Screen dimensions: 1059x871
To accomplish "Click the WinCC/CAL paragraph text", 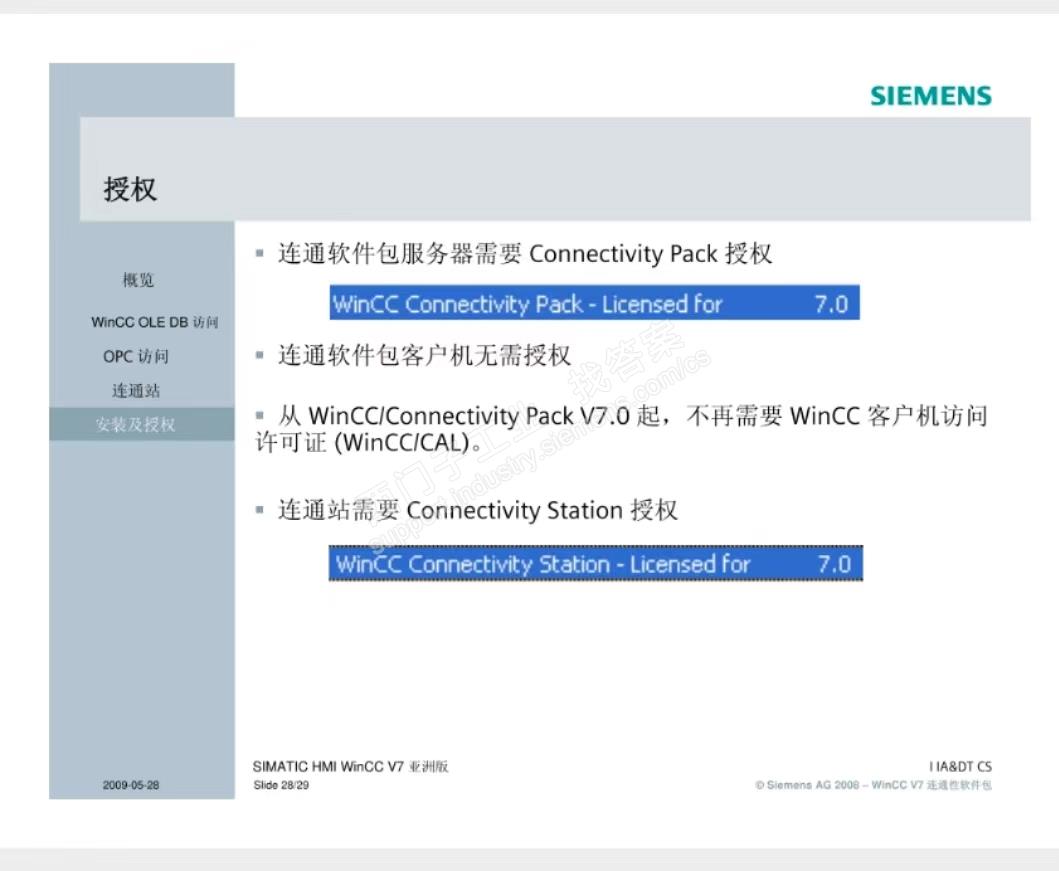I will [621, 429].
